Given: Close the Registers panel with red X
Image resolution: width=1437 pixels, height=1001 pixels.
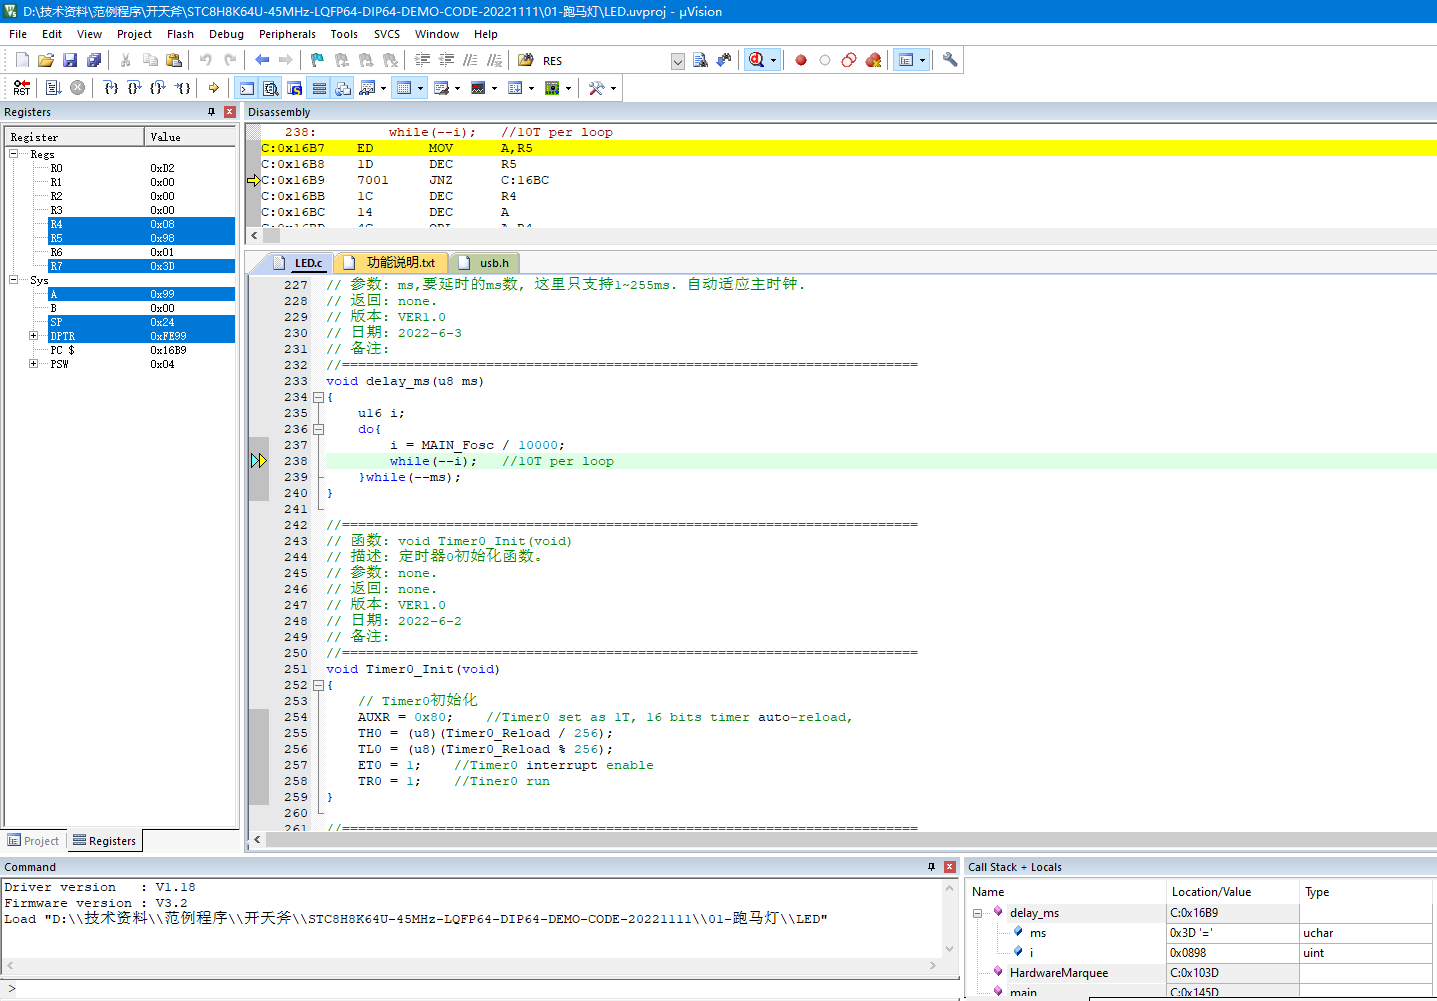Looking at the screenshot, I should [229, 112].
